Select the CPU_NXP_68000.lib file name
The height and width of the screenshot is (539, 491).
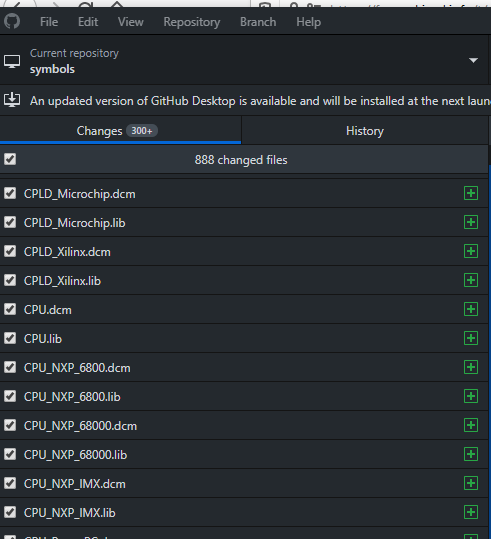(x=75, y=455)
